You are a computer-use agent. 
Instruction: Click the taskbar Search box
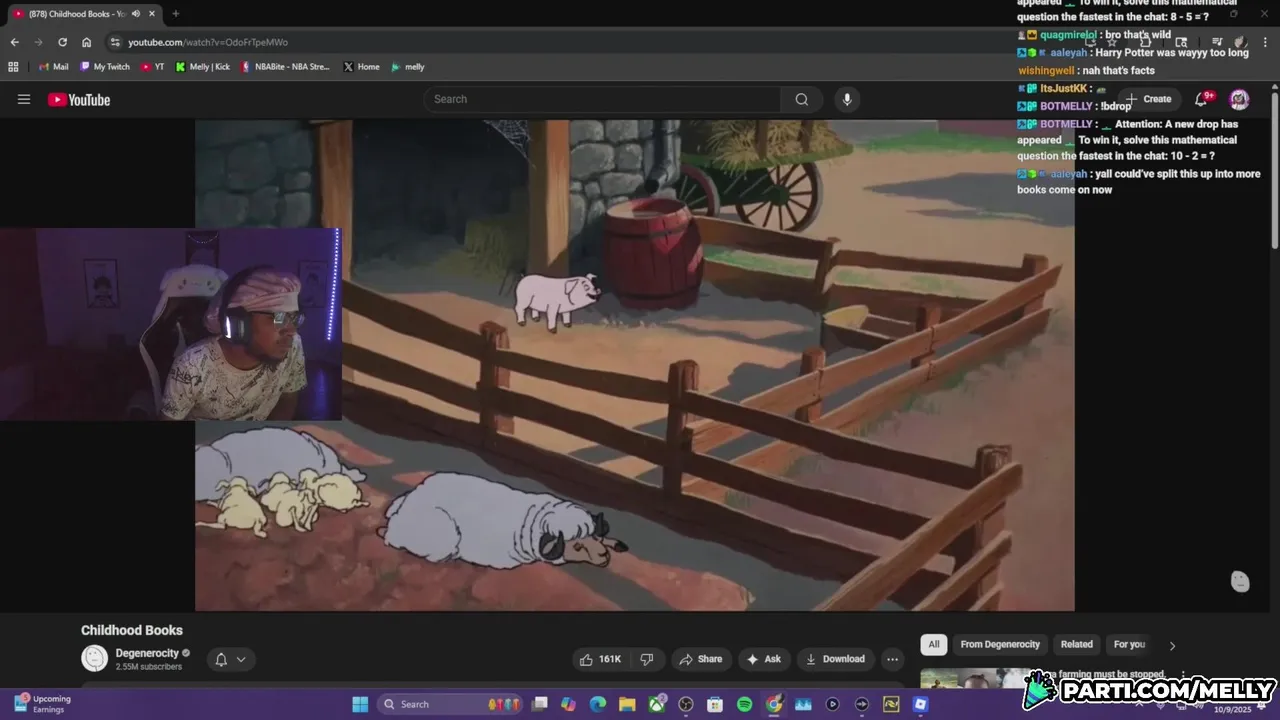coord(450,704)
